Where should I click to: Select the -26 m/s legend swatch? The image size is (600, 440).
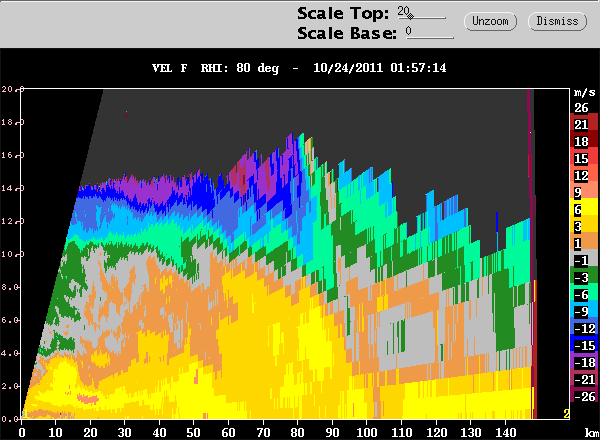(x=580, y=396)
